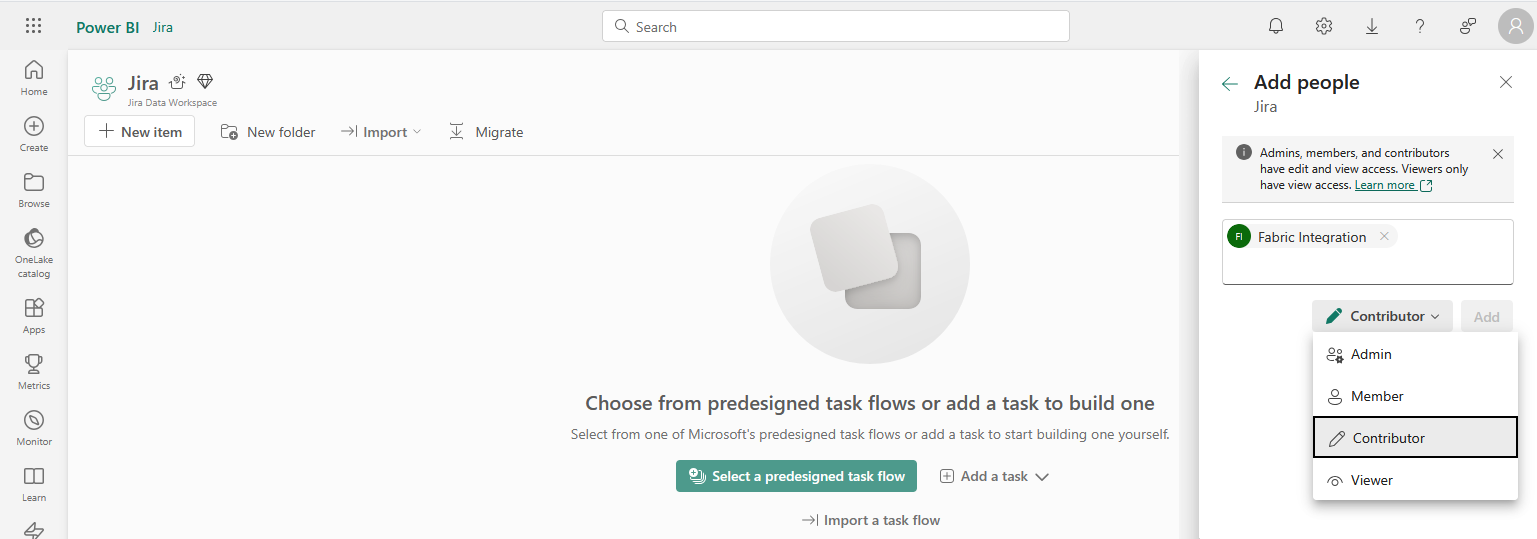1537x539 pixels.
Task: Open the settings gear in header
Action: [x=1324, y=27]
